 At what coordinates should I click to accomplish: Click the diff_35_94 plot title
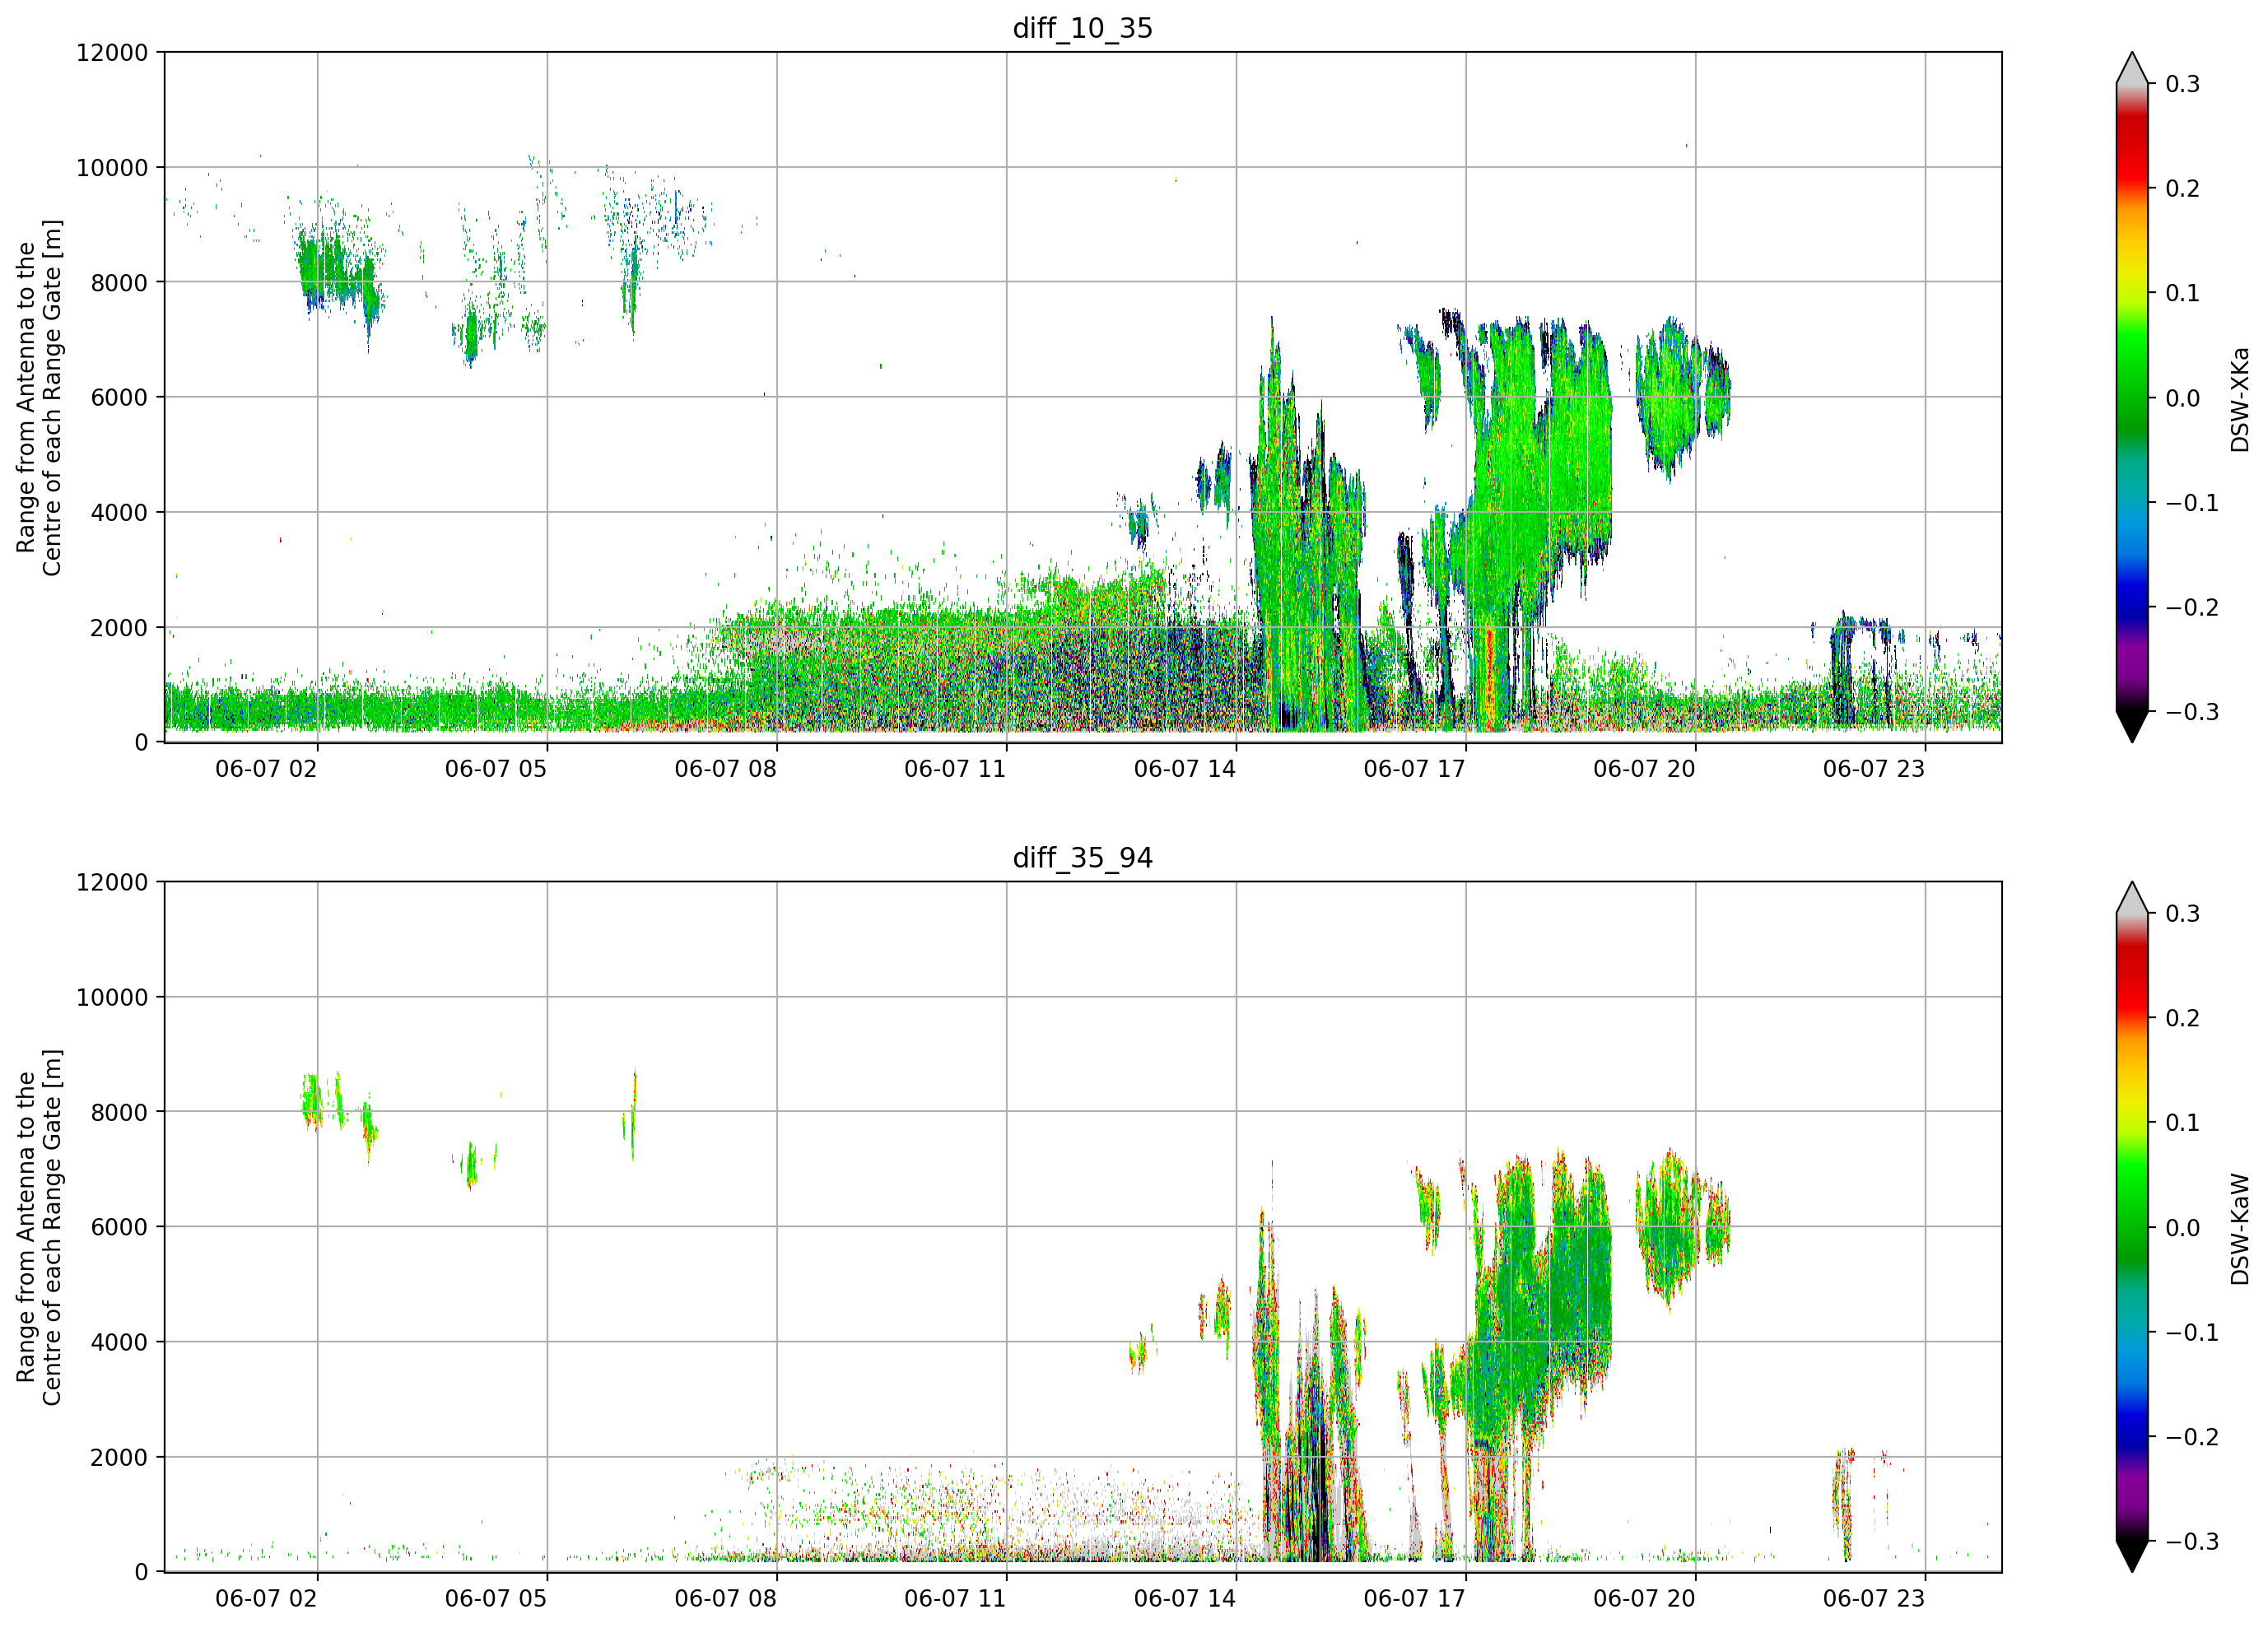[x=1082, y=858]
